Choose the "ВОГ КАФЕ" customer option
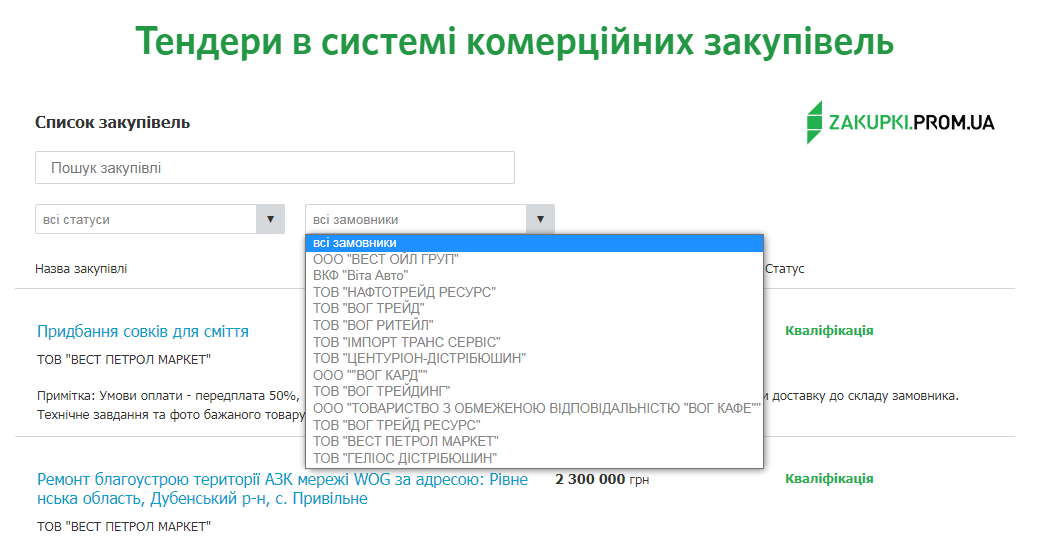This screenshot has height=538, width=1063. click(536, 408)
